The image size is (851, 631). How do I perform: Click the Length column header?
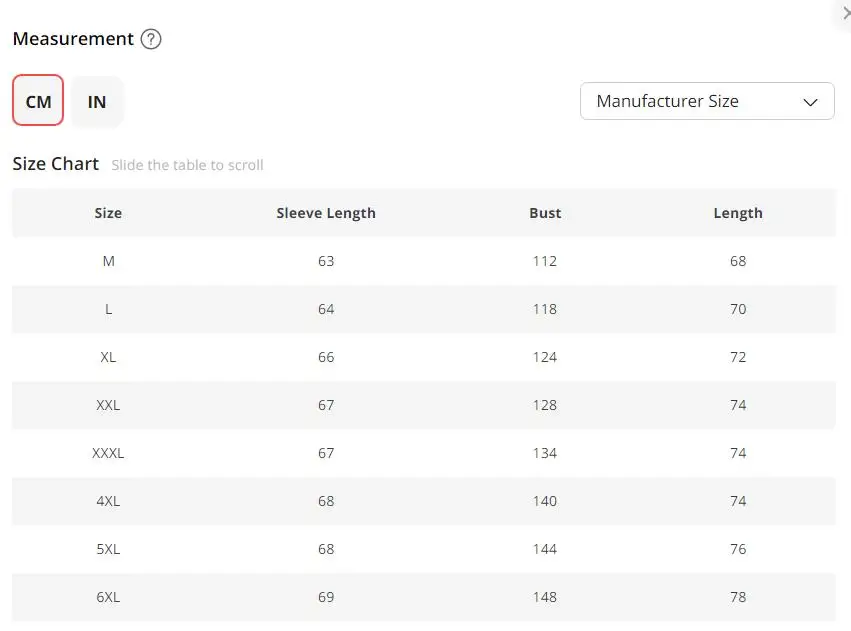coord(738,213)
